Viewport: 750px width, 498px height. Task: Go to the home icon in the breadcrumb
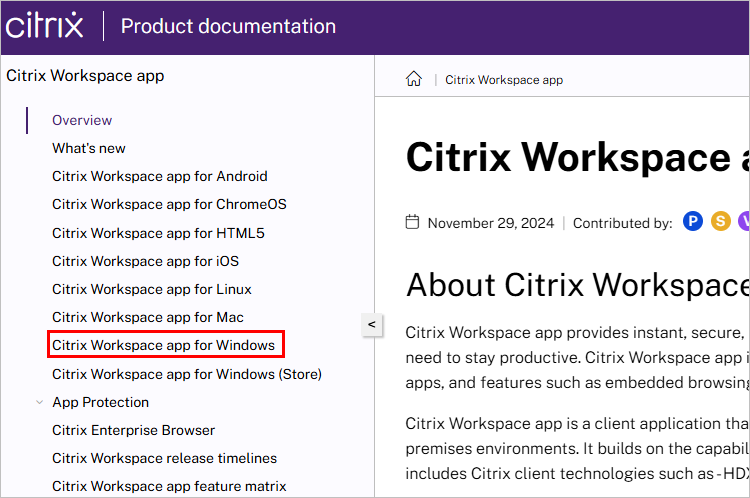point(414,79)
